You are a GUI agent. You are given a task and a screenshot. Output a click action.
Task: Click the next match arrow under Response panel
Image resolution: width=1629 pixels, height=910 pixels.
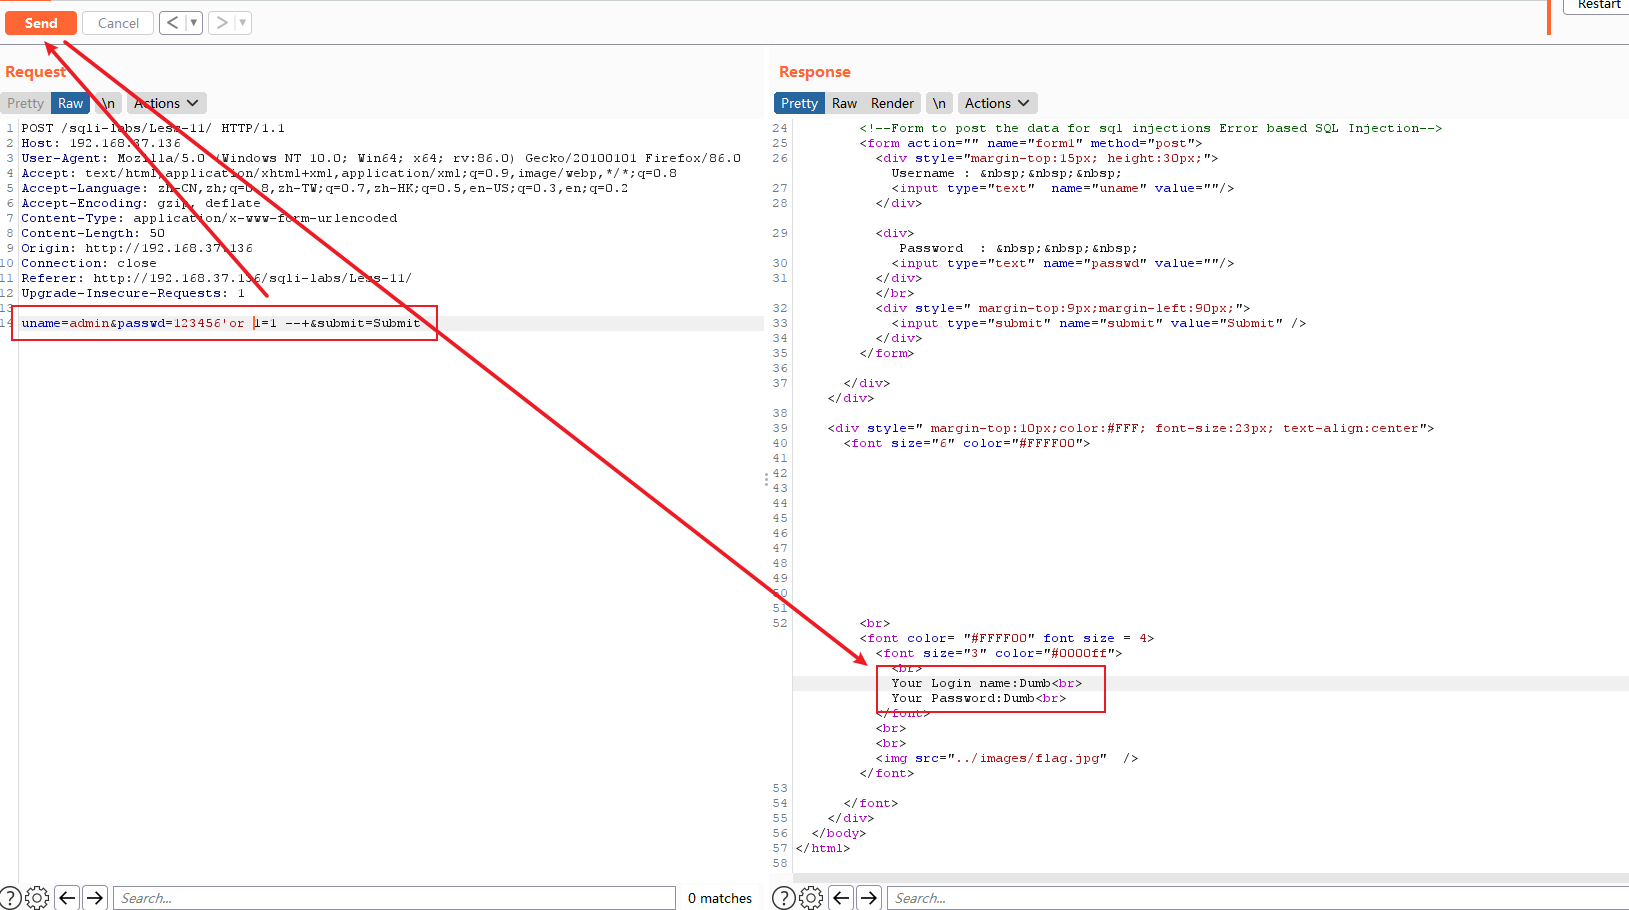(869, 897)
